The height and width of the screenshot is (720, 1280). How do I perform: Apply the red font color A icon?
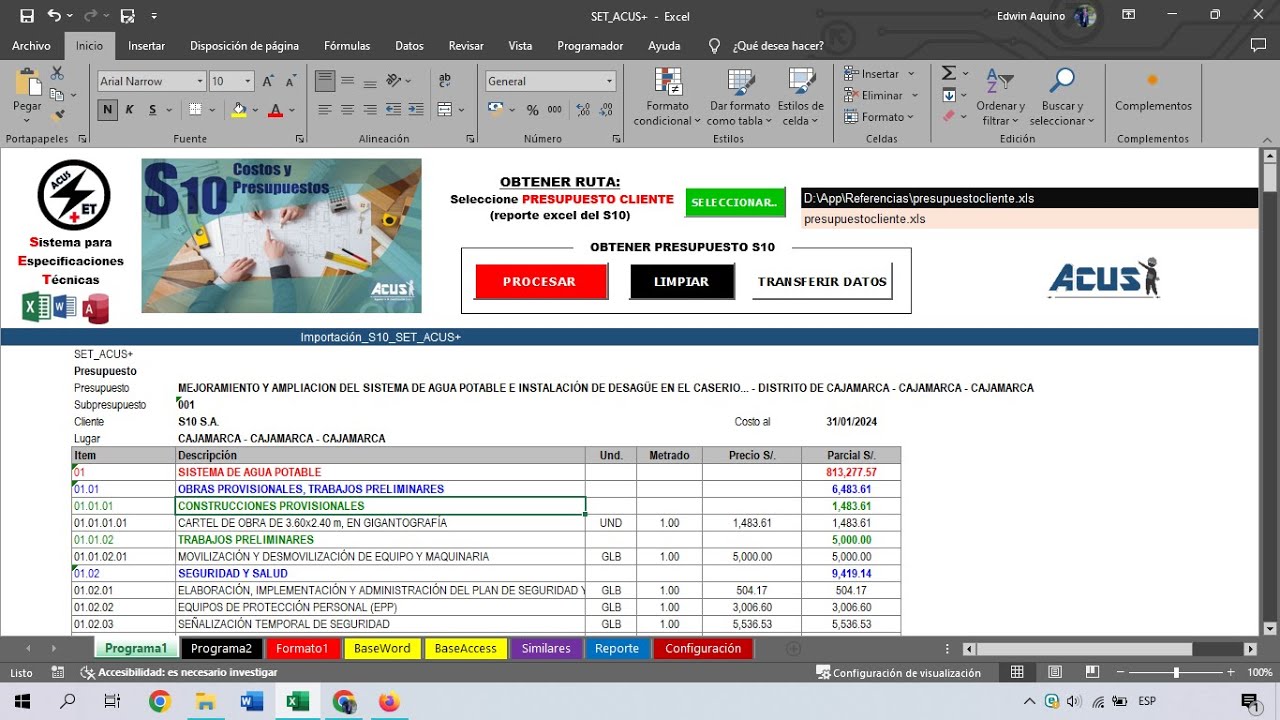tap(275, 110)
